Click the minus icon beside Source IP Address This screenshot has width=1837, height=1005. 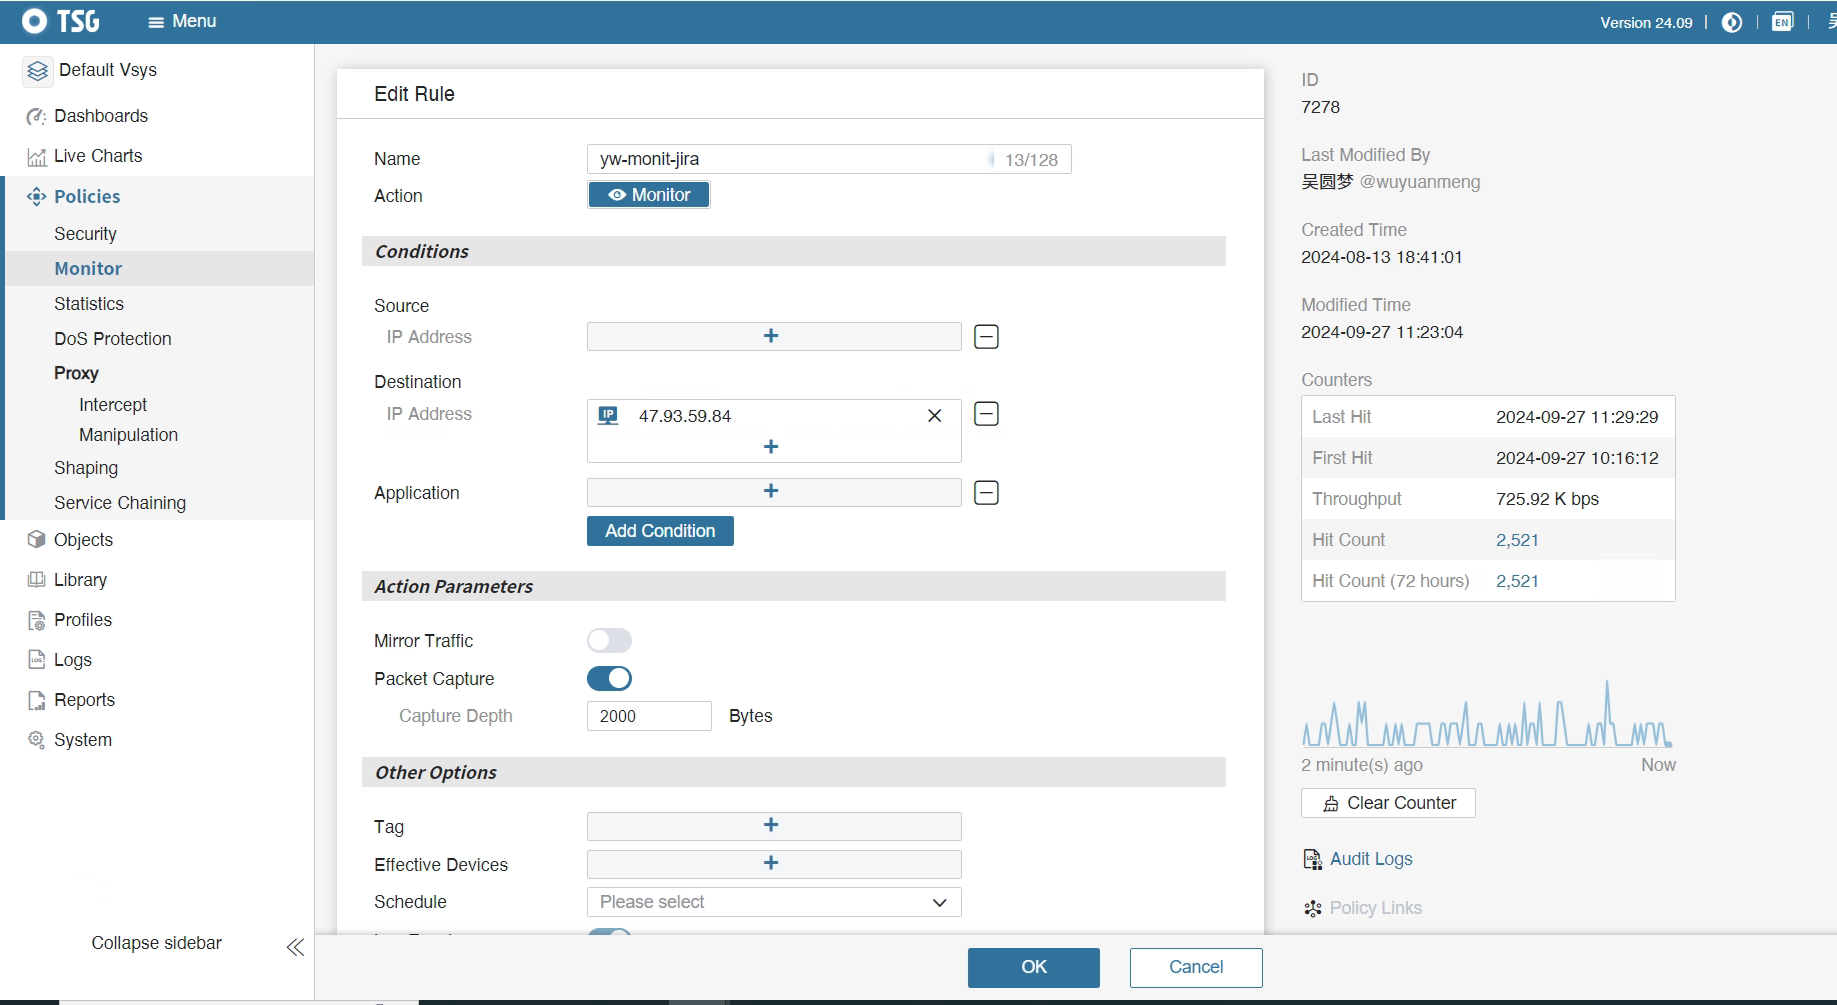pyautogui.click(x=986, y=337)
